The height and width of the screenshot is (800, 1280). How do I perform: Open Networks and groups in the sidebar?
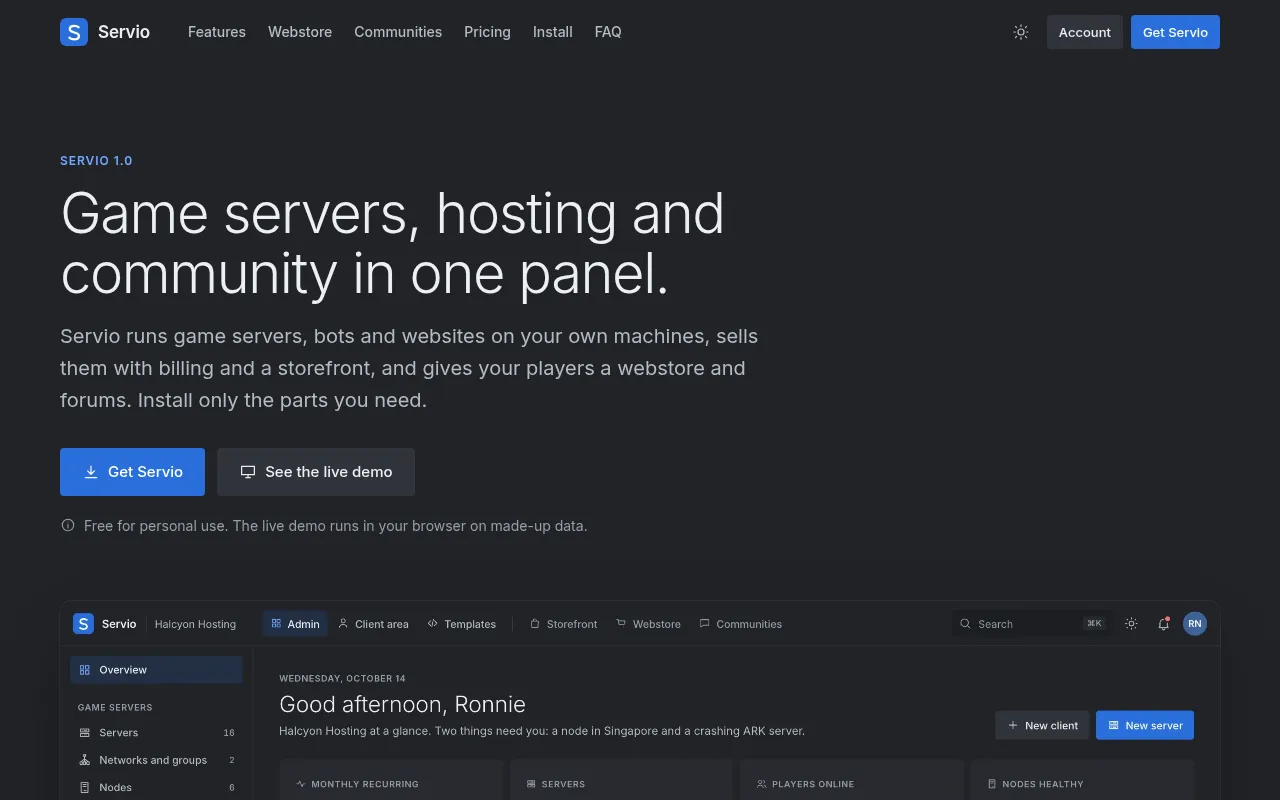[156, 760]
